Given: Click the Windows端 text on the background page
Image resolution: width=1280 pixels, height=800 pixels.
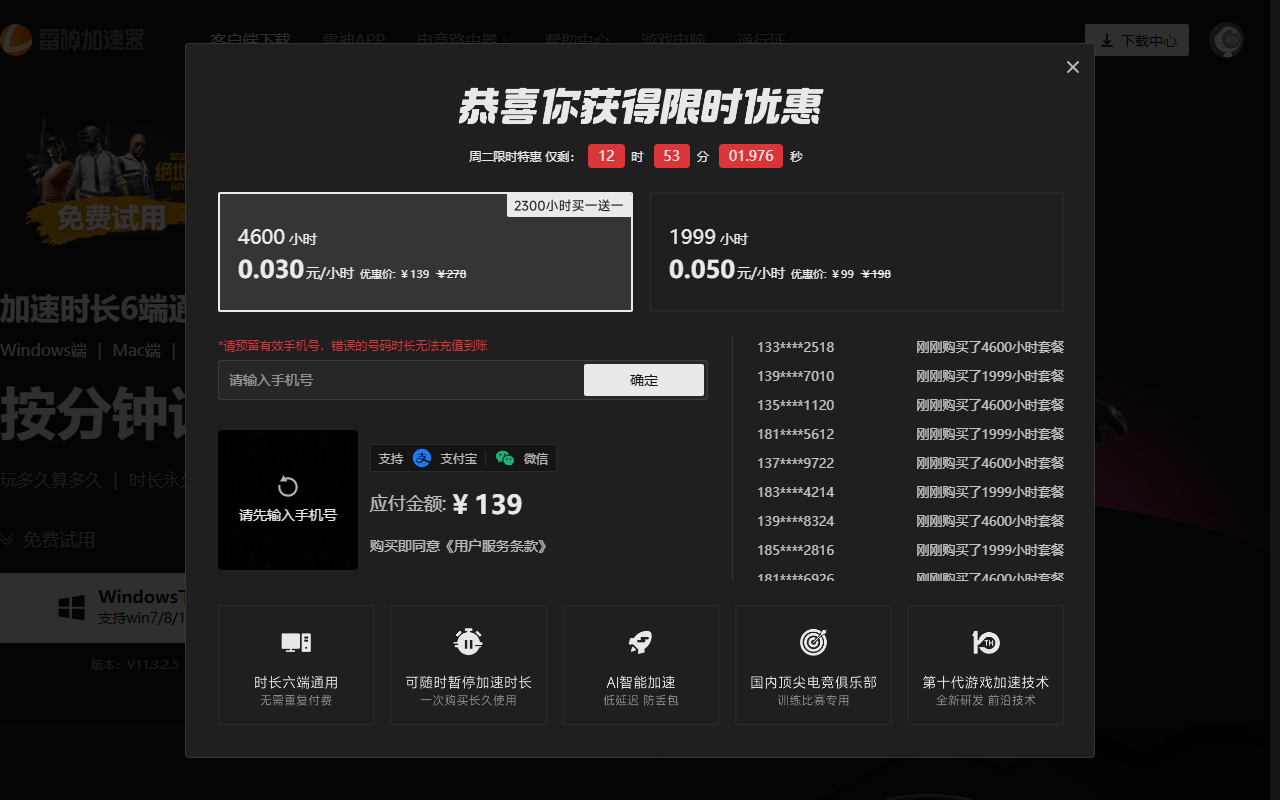Looking at the screenshot, I should pos(44,351).
